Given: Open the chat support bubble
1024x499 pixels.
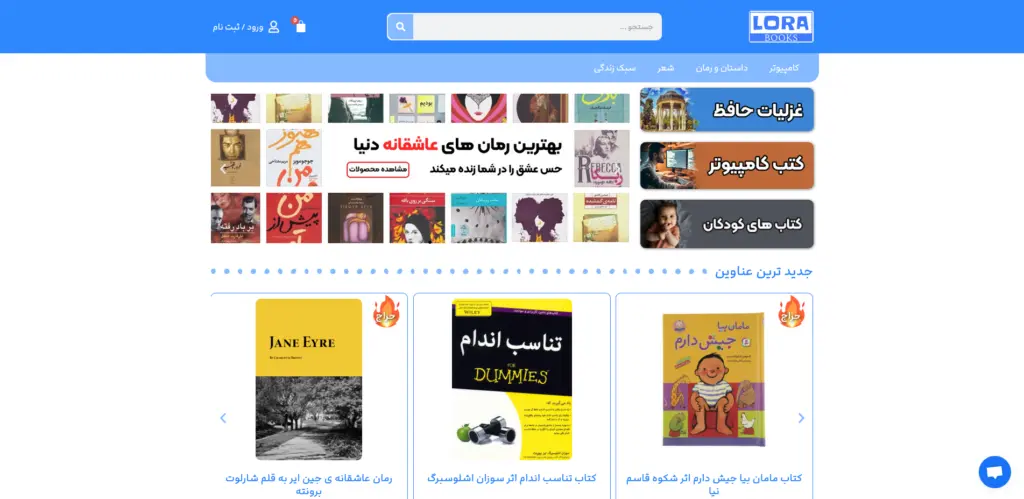Looking at the screenshot, I should [994, 472].
